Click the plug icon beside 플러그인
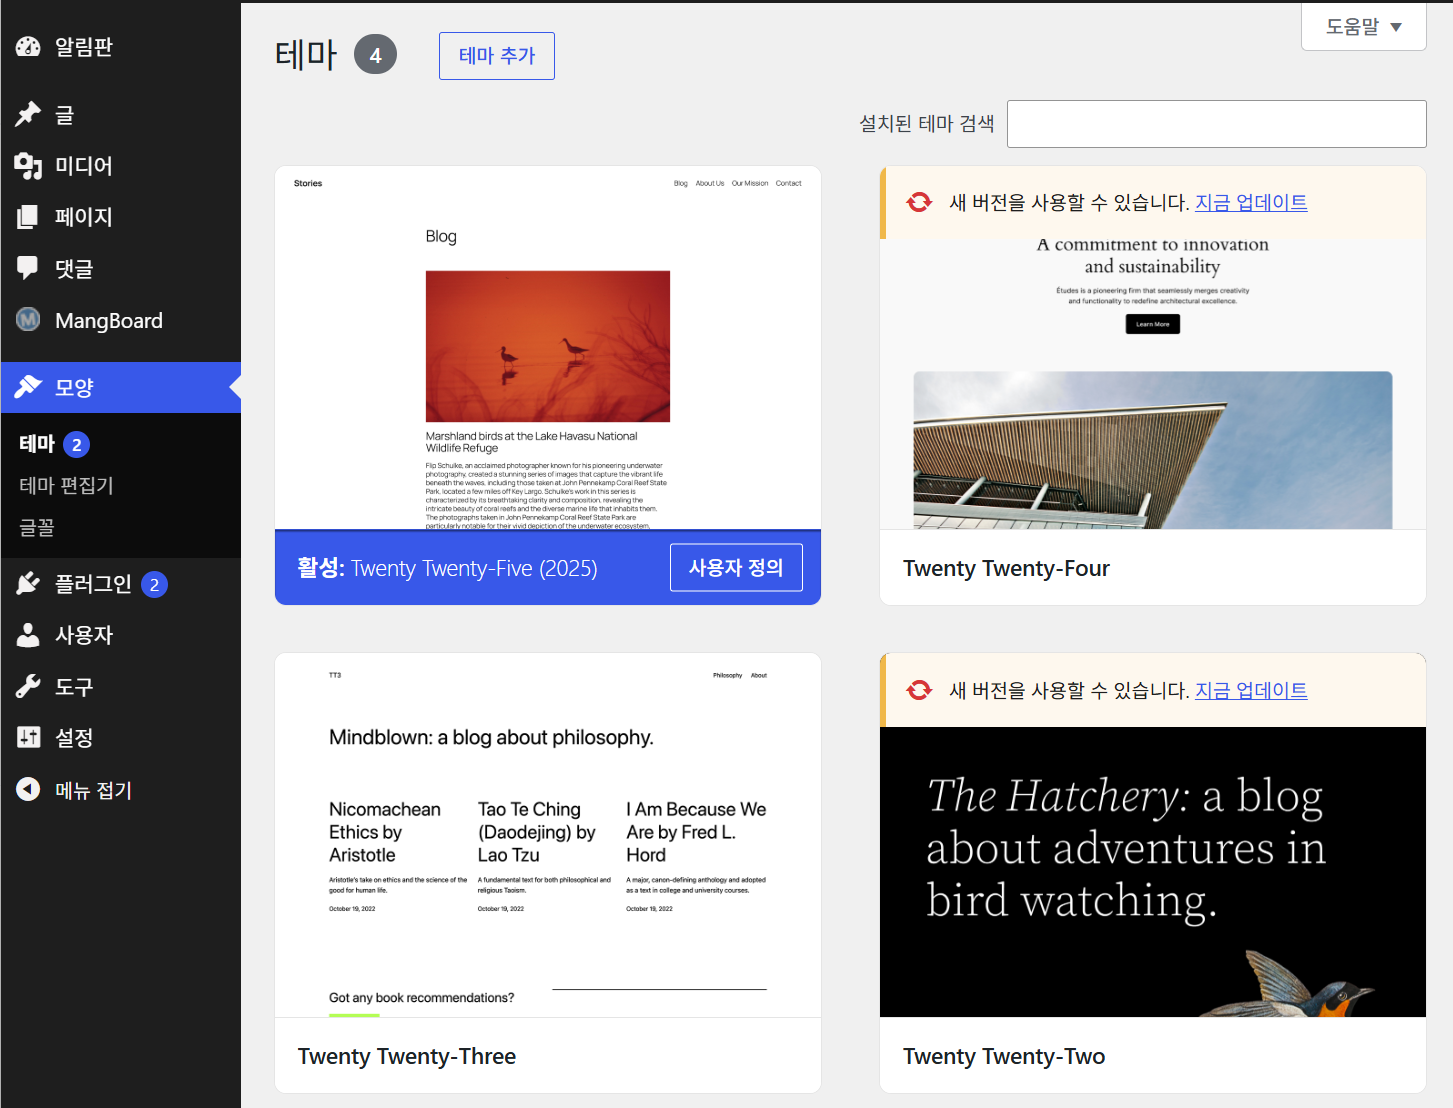 [x=28, y=584]
